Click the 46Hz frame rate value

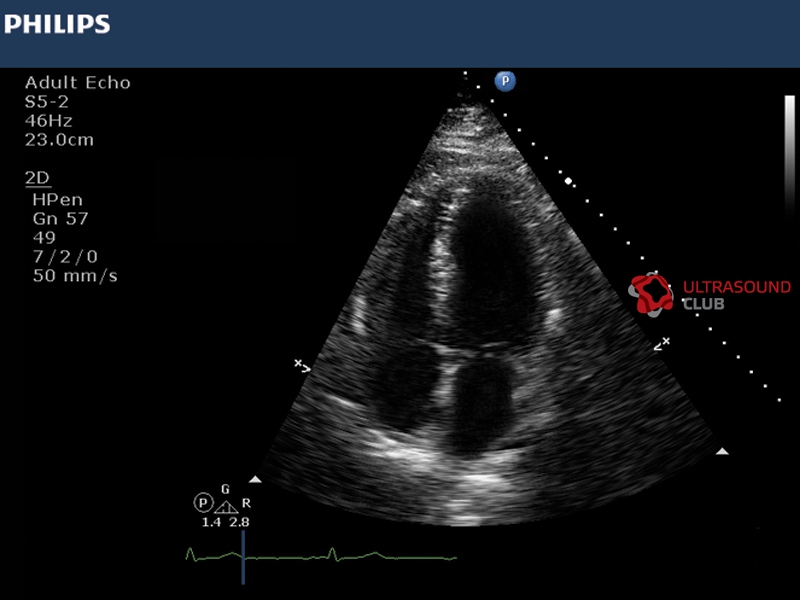tap(48, 121)
